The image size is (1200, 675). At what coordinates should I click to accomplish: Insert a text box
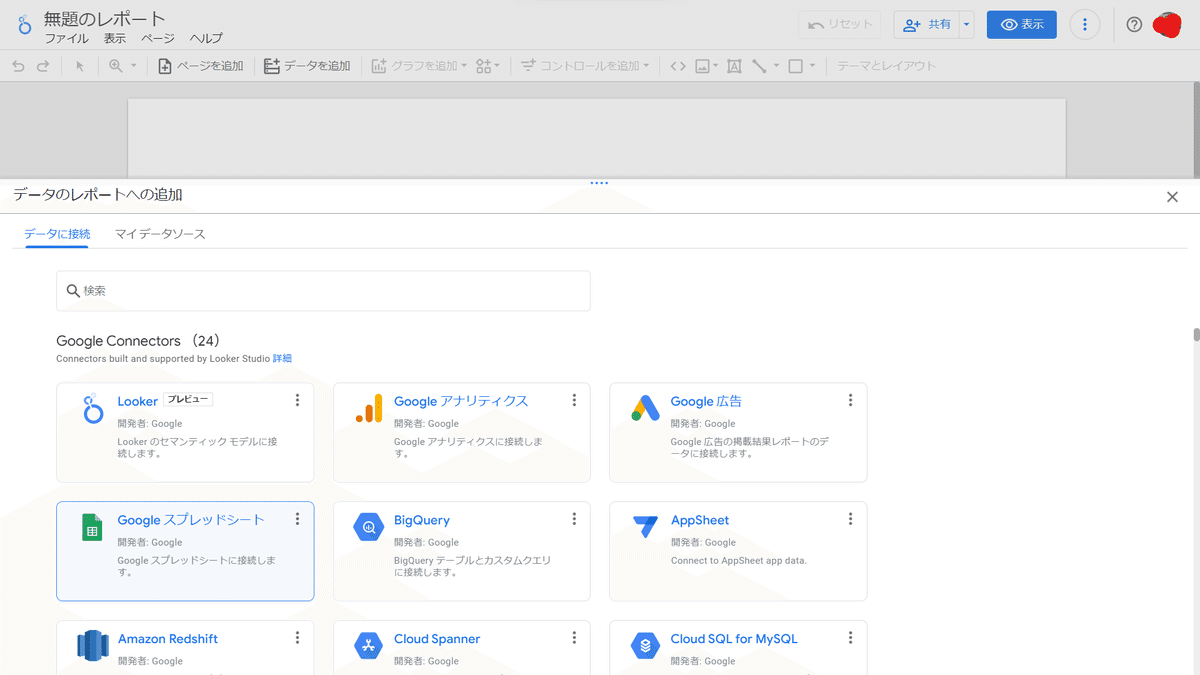[x=734, y=66]
